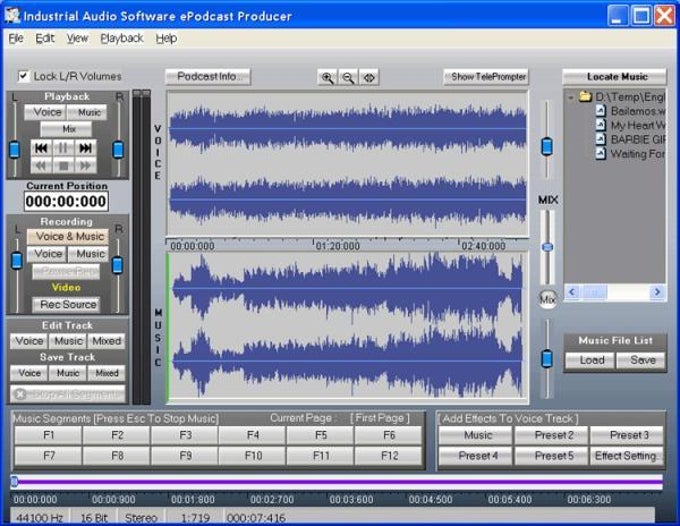Pause playback with the pause button

tap(63, 148)
